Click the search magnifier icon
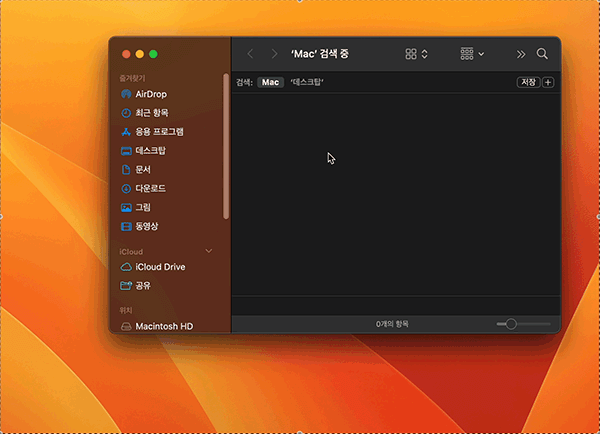This screenshot has height=434, width=600. point(542,54)
